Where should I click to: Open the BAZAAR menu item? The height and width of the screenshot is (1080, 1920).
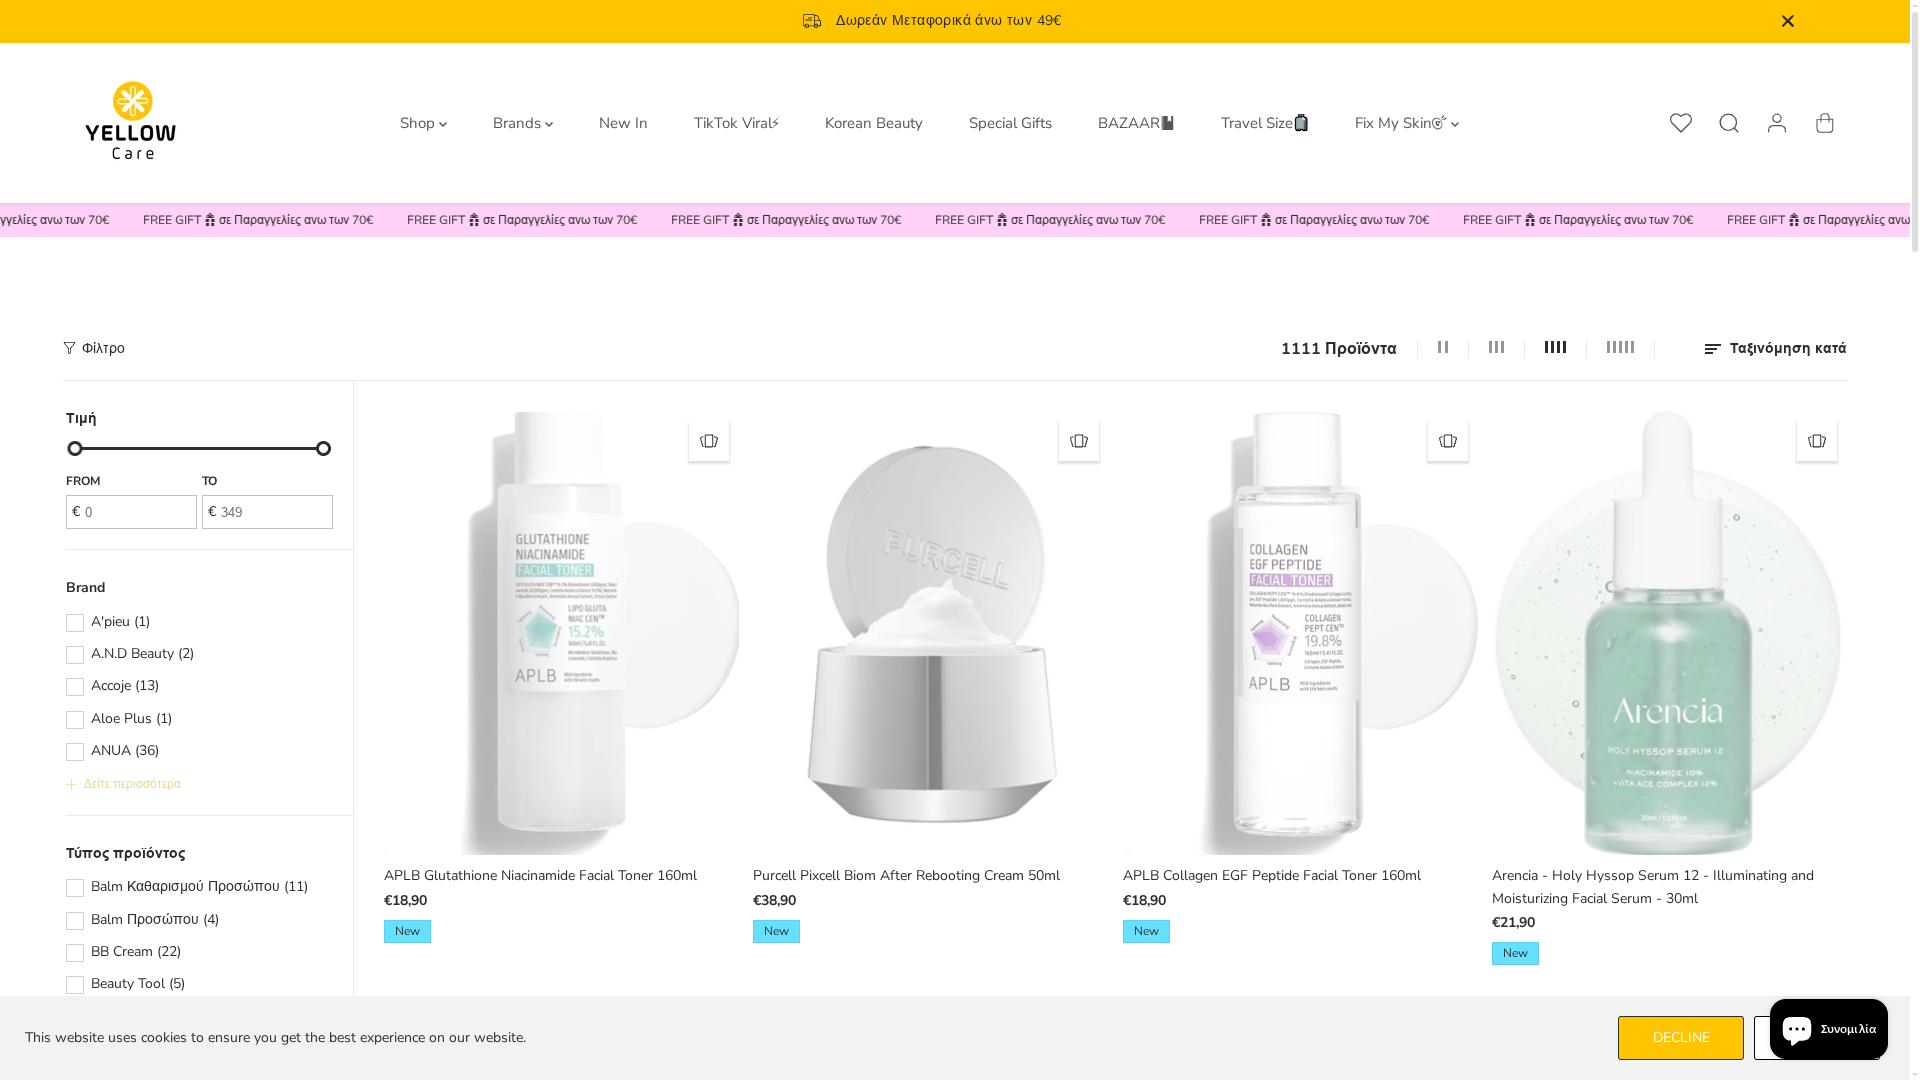(1136, 123)
